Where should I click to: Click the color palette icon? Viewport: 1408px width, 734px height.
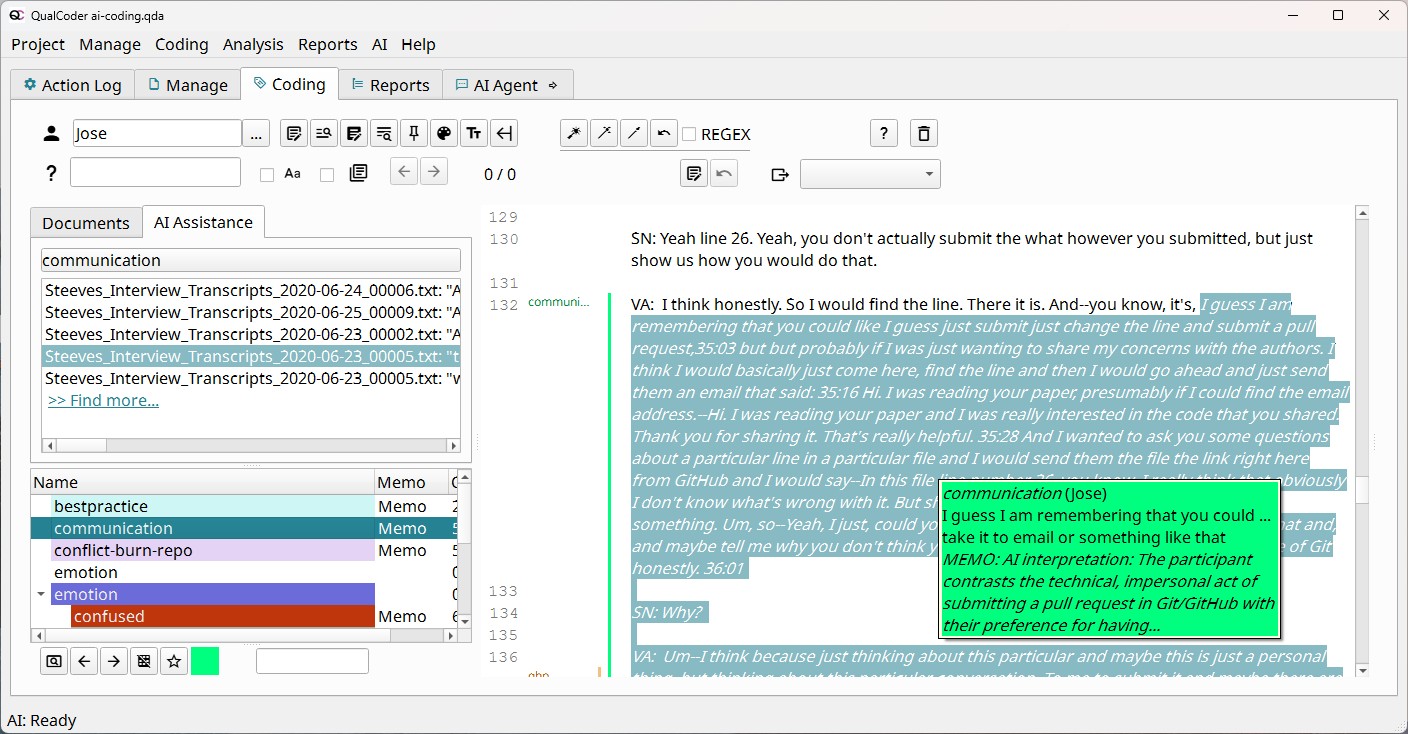(444, 134)
